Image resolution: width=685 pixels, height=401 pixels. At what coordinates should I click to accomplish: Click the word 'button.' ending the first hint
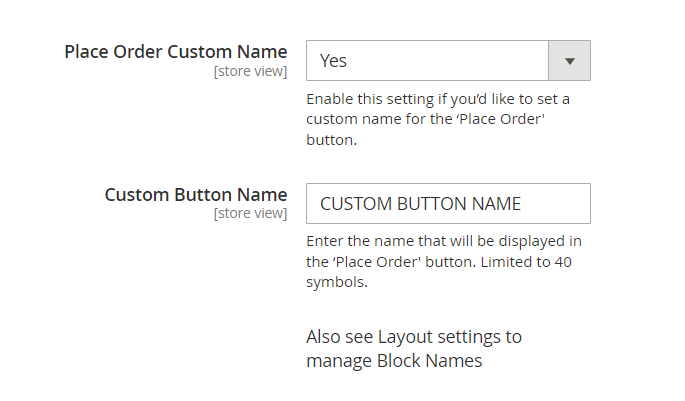332,140
